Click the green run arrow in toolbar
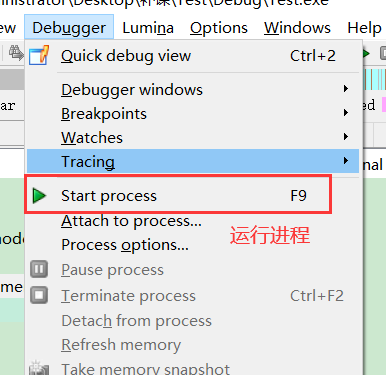 366,53
